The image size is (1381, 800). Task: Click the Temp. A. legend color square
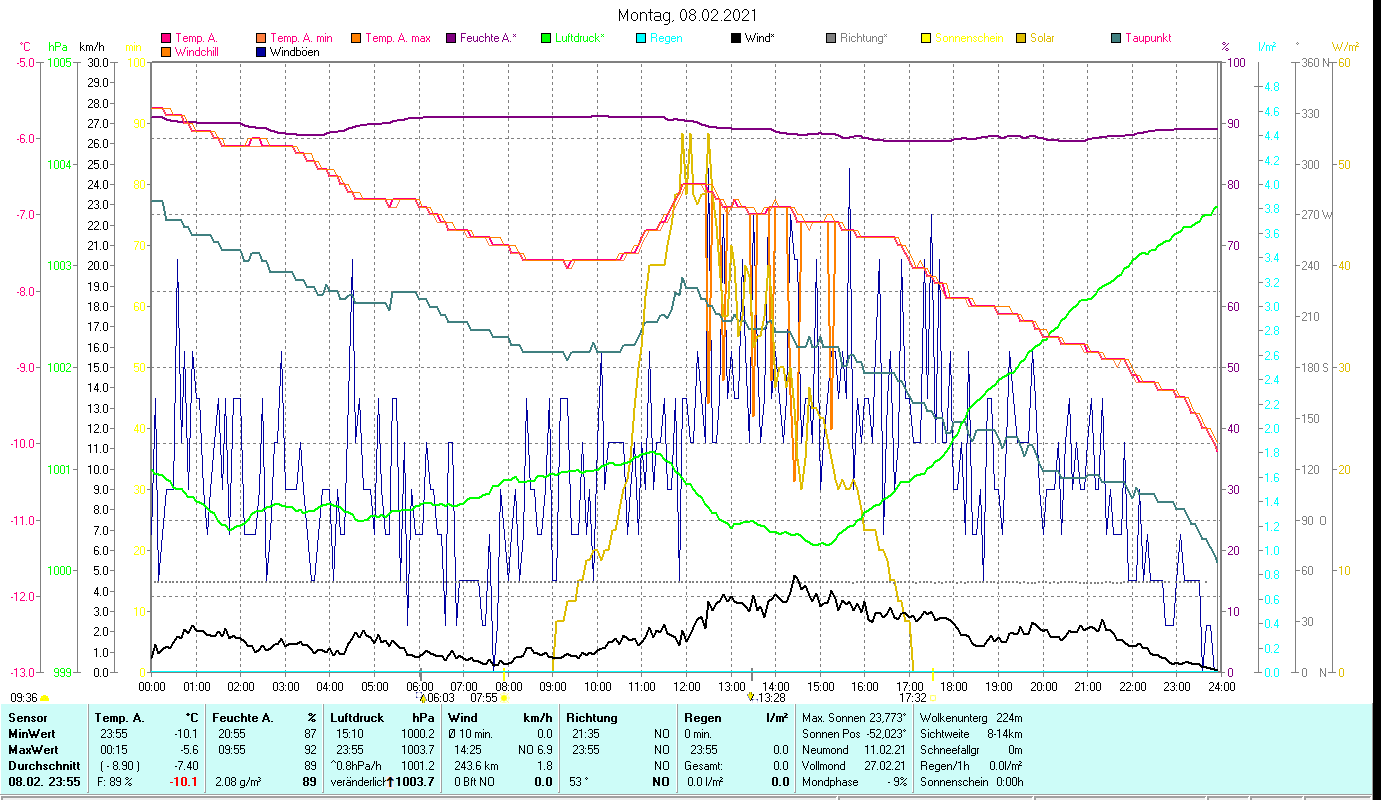(166, 38)
